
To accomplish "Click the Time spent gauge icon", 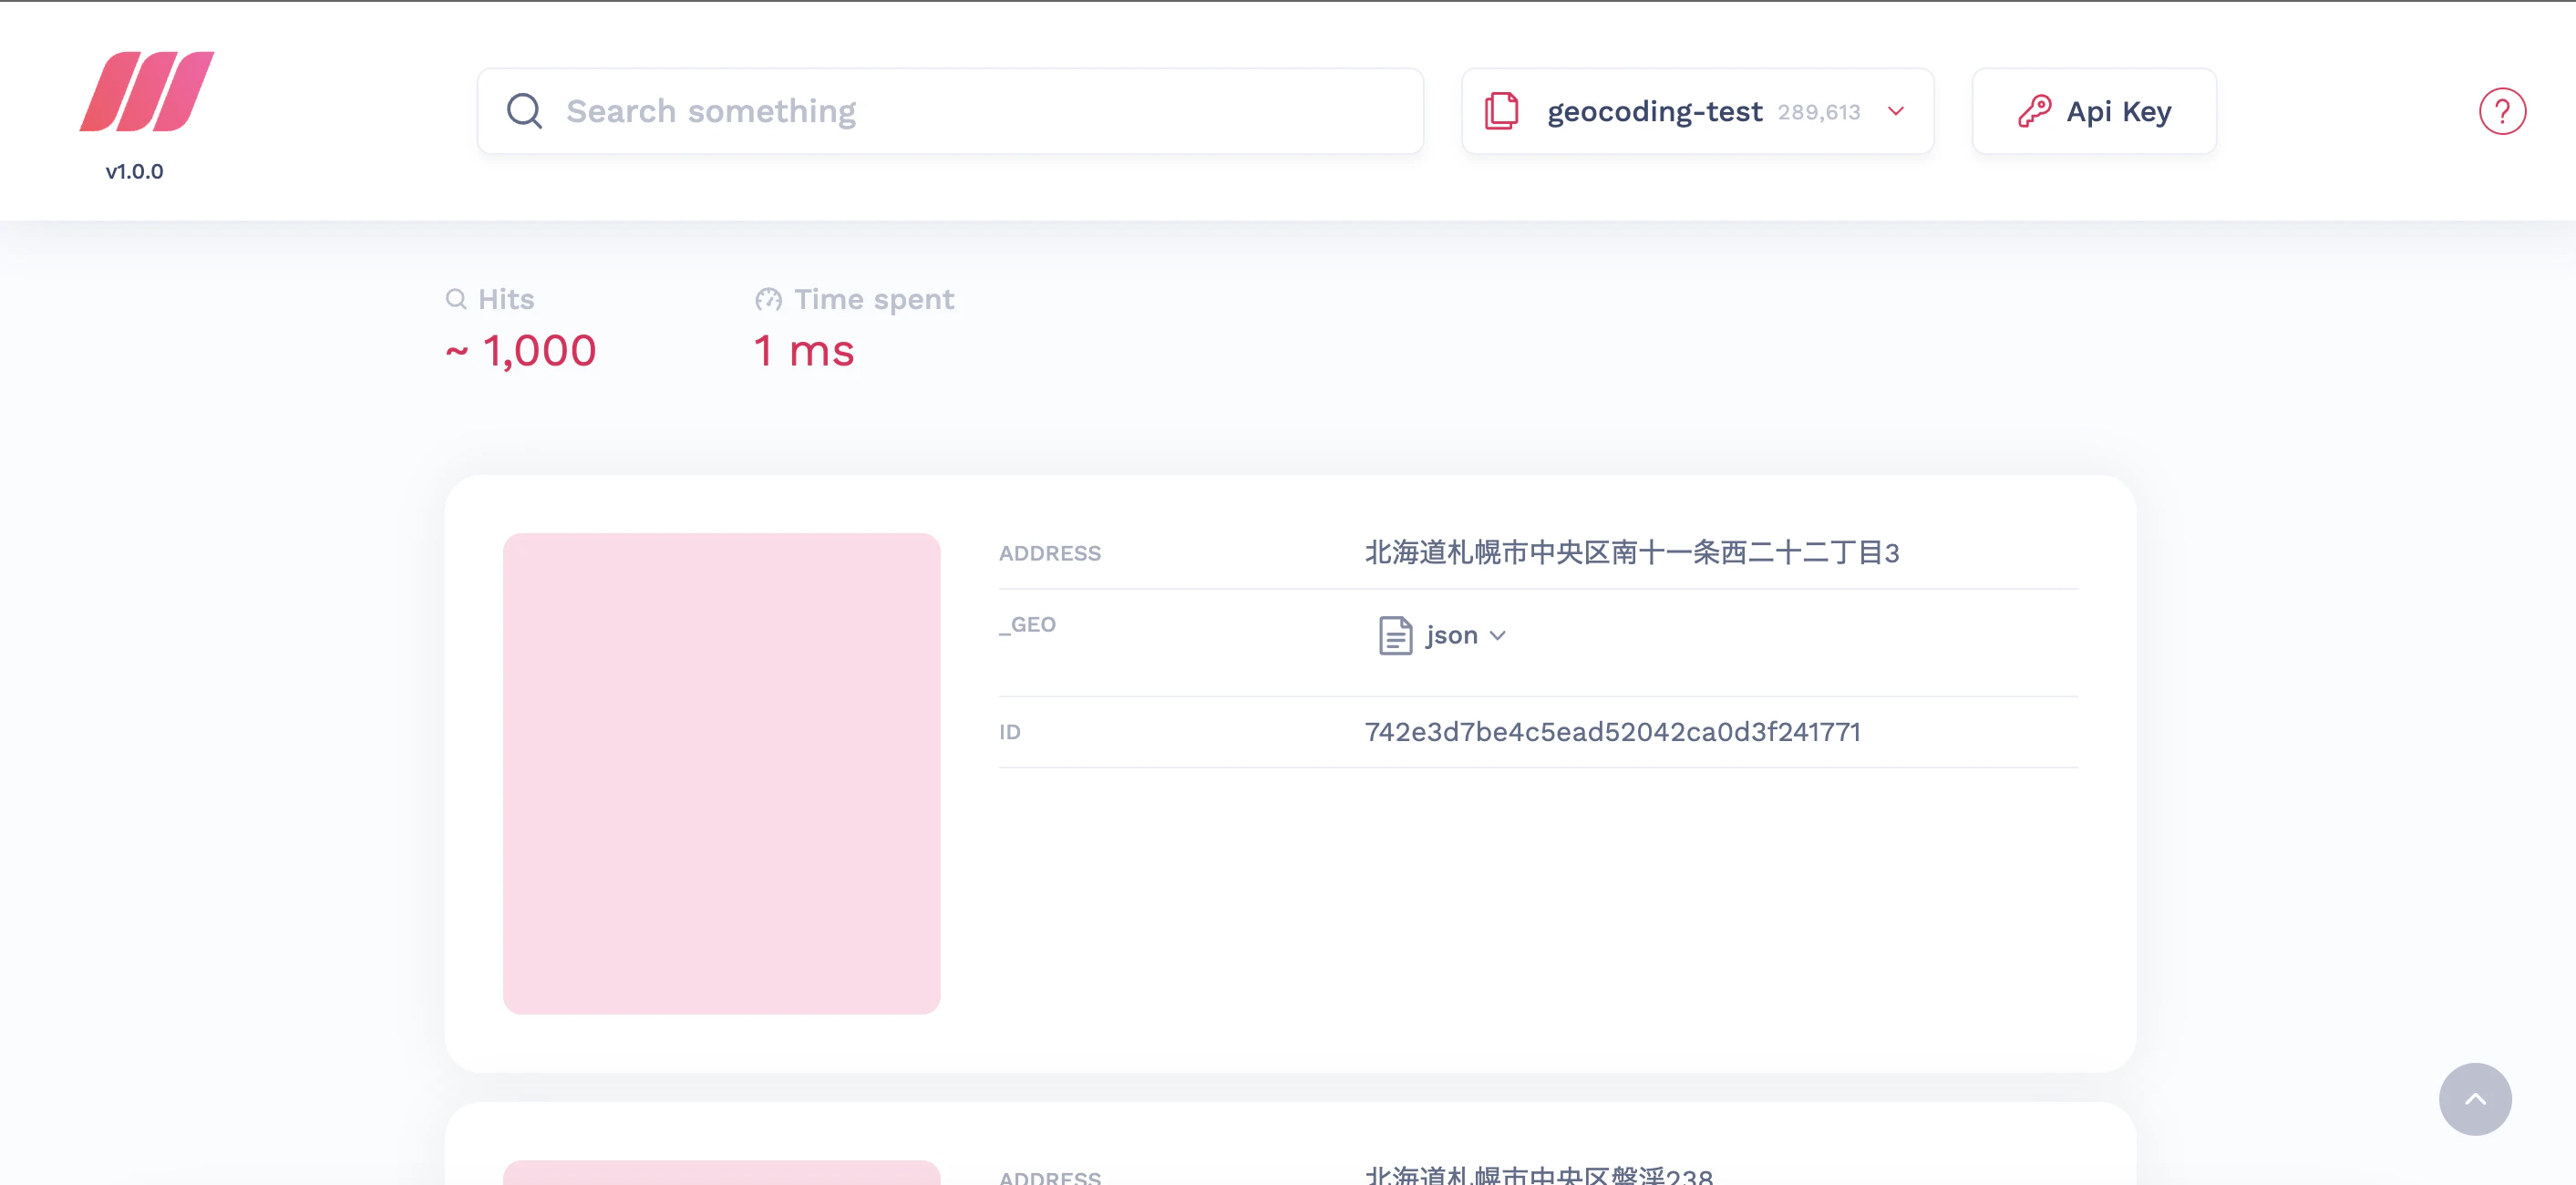I will click(768, 299).
